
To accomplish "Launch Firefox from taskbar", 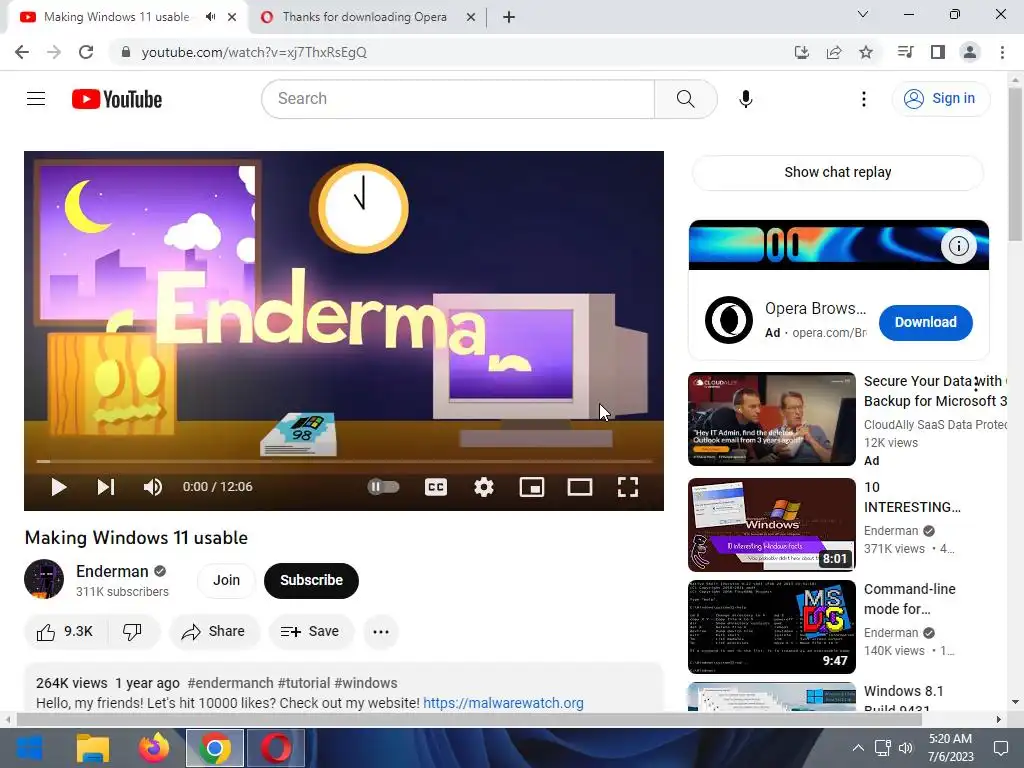I will (x=153, y=748).
